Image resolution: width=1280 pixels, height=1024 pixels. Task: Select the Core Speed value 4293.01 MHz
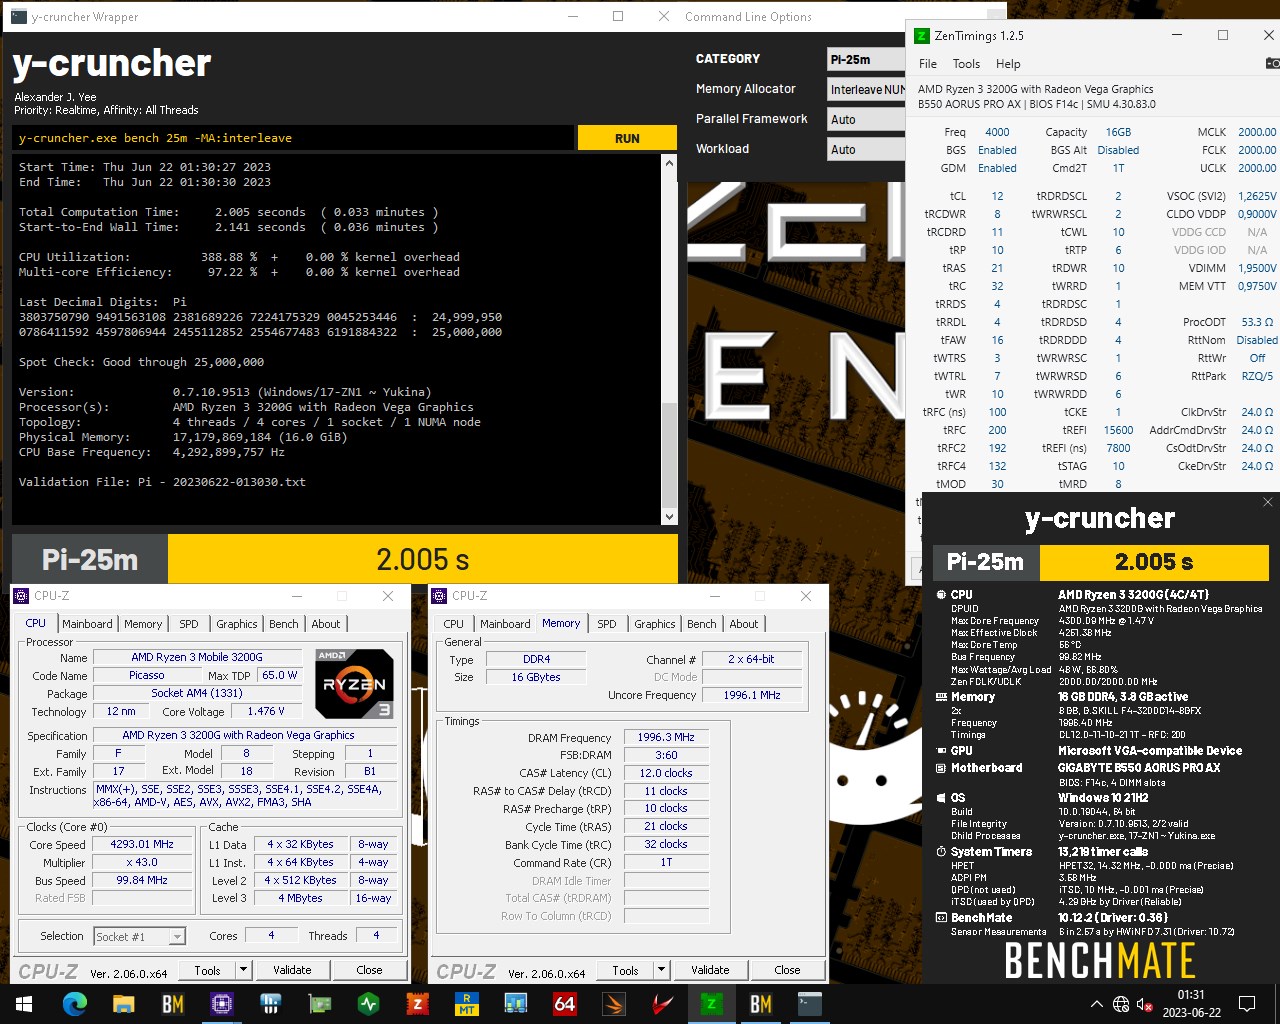(142, 844)
